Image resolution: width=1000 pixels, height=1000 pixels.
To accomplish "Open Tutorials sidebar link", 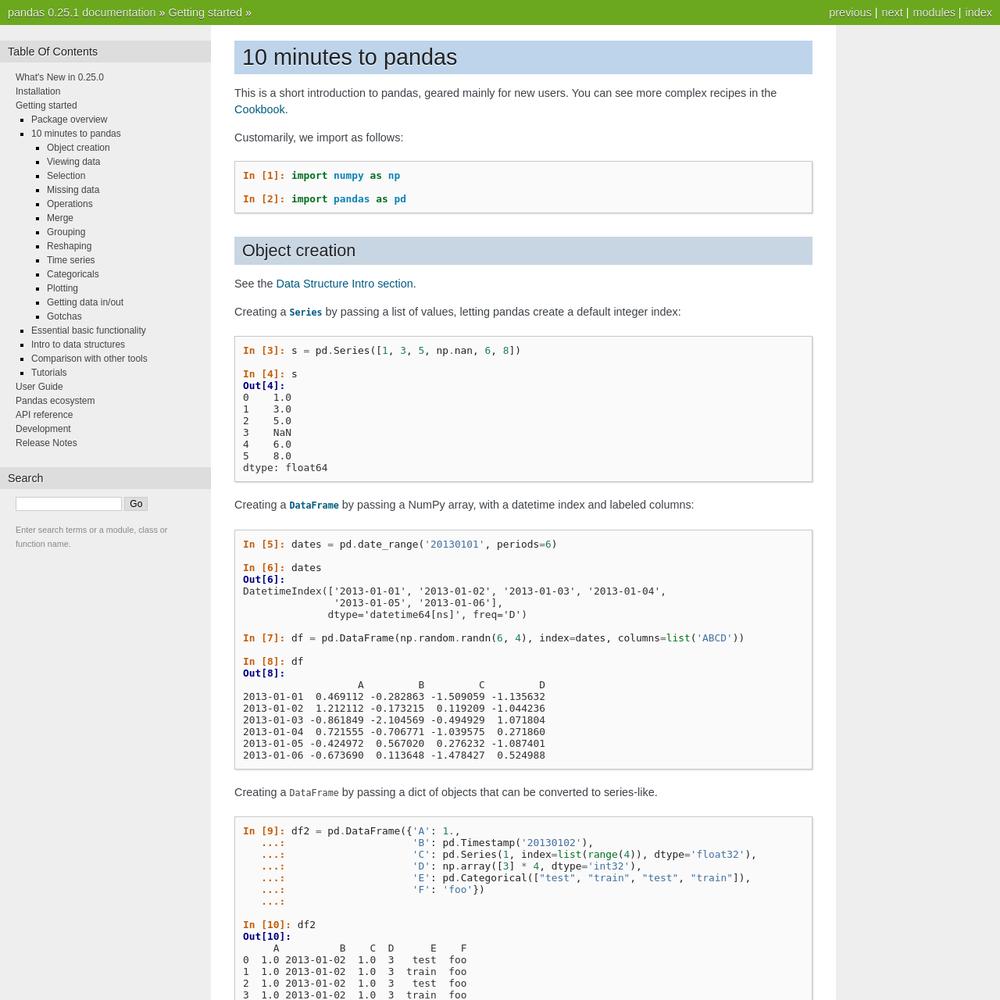I will click(48, 372).
